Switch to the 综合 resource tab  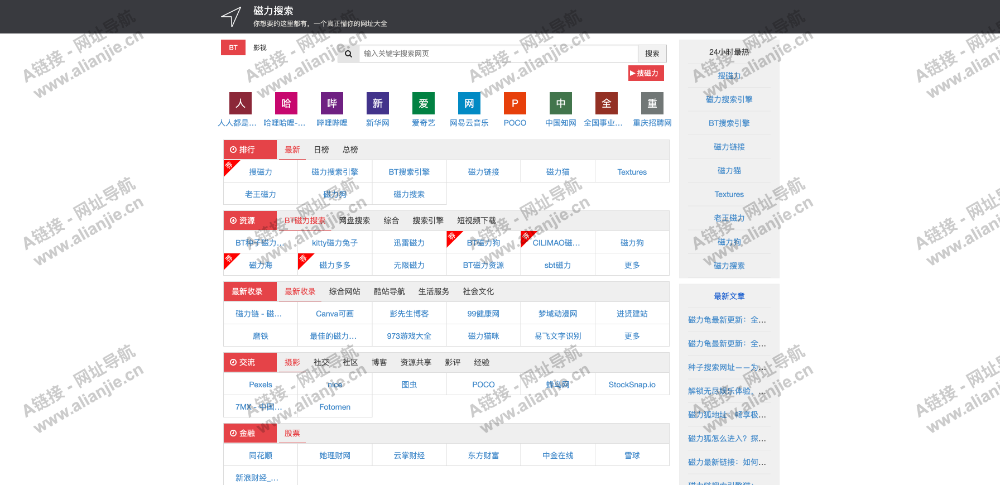point(392,220)
